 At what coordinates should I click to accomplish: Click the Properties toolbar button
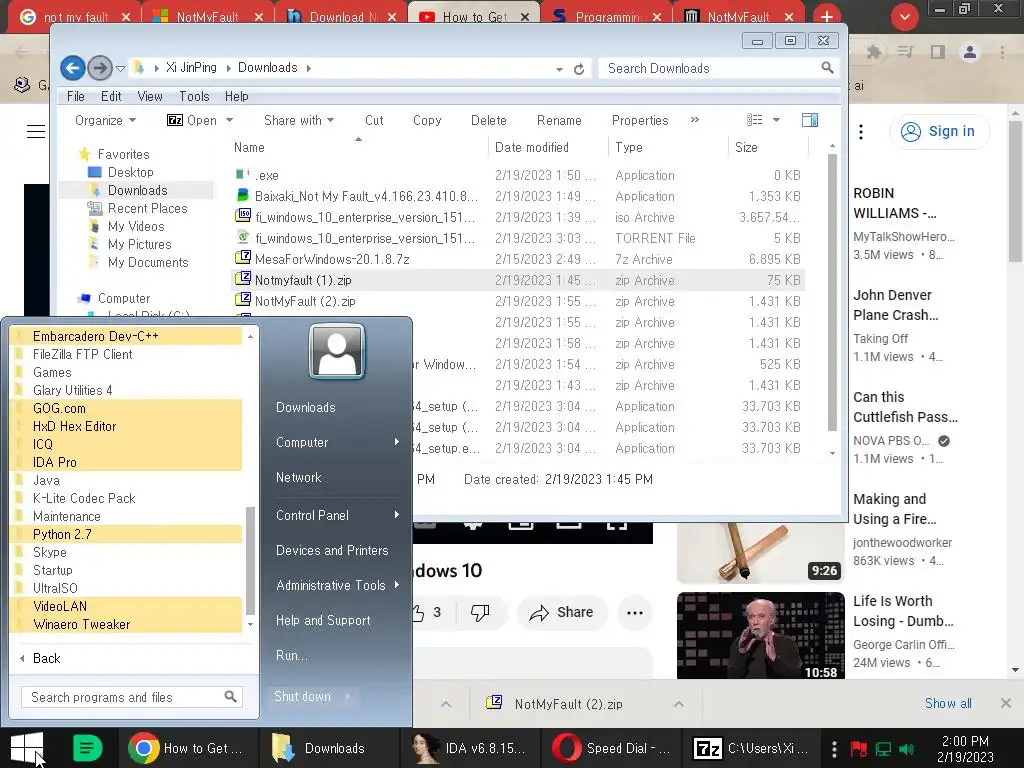(640, 120)
